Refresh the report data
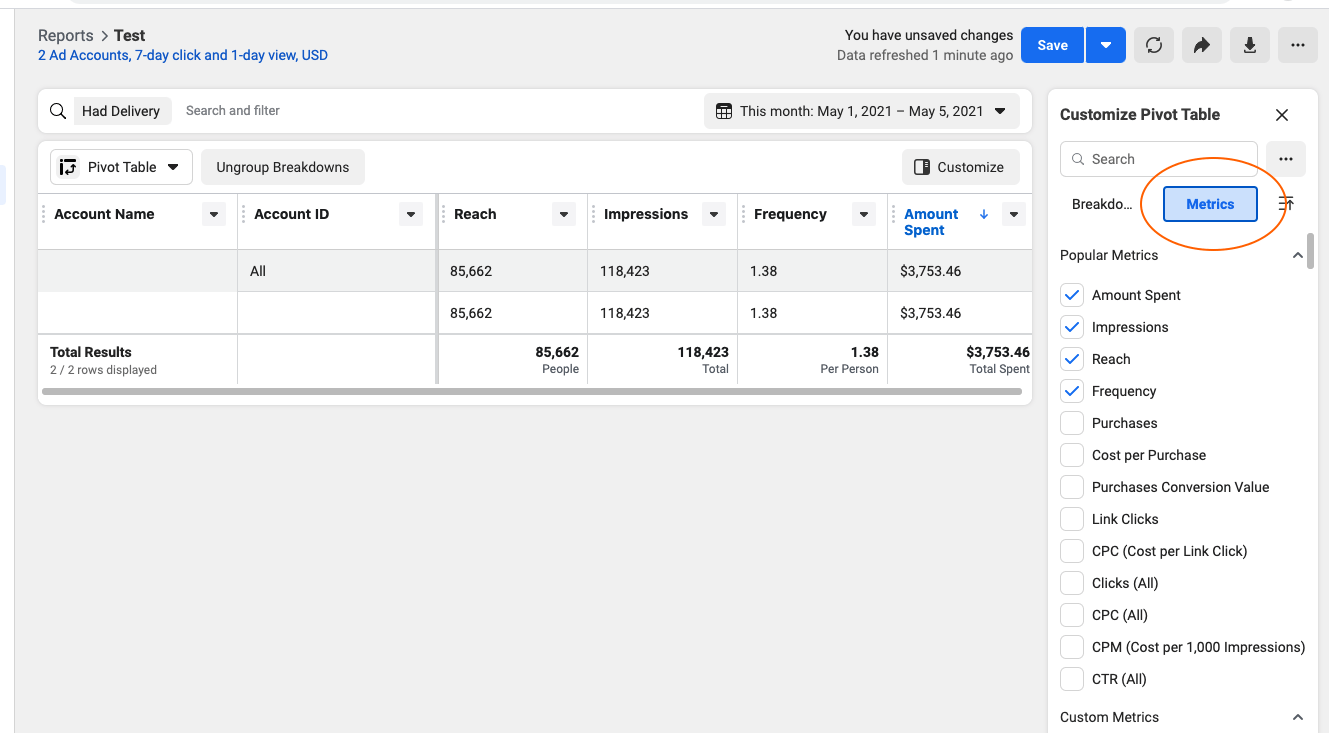The width and height of the screenshot is (1329, 733). (1153, 45)
